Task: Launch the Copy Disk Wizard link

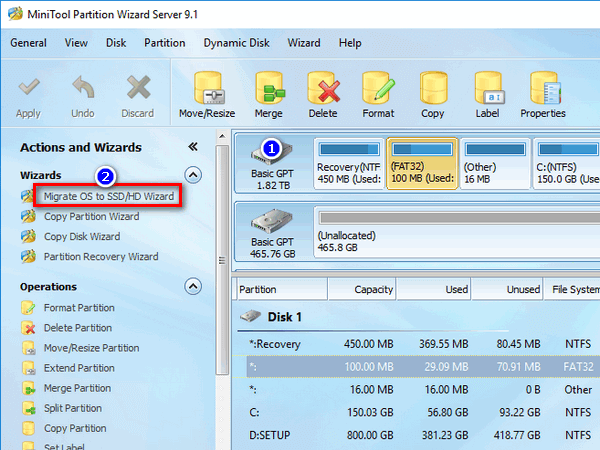Action: [82, 236]
